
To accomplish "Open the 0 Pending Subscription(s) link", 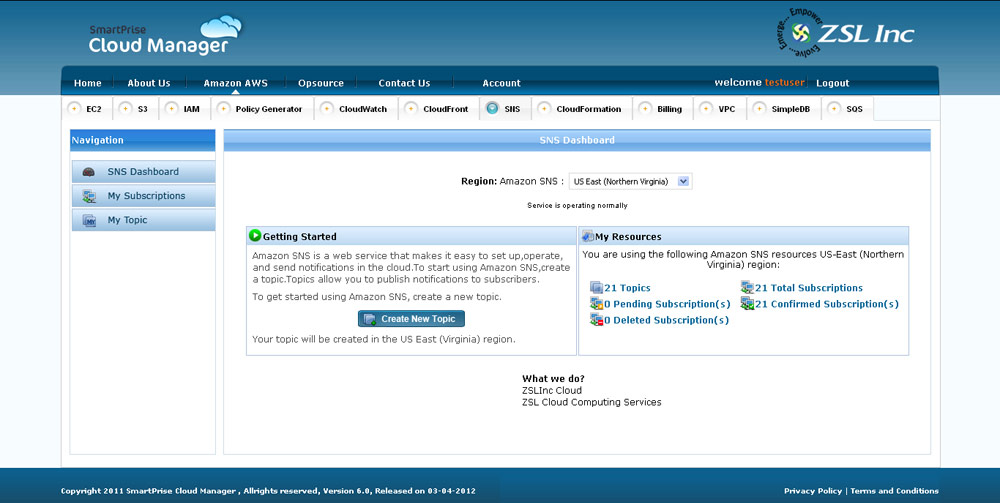I will click(x=668, y=304).
